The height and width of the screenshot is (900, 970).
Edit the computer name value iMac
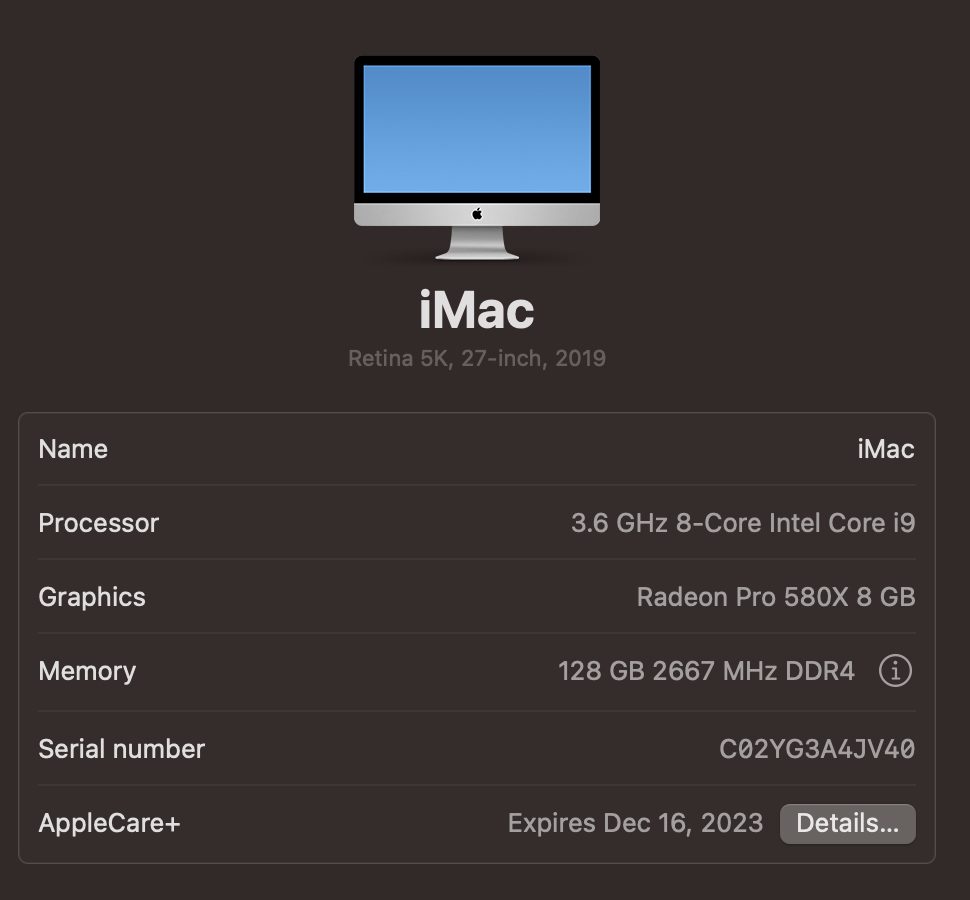(885, 449)
